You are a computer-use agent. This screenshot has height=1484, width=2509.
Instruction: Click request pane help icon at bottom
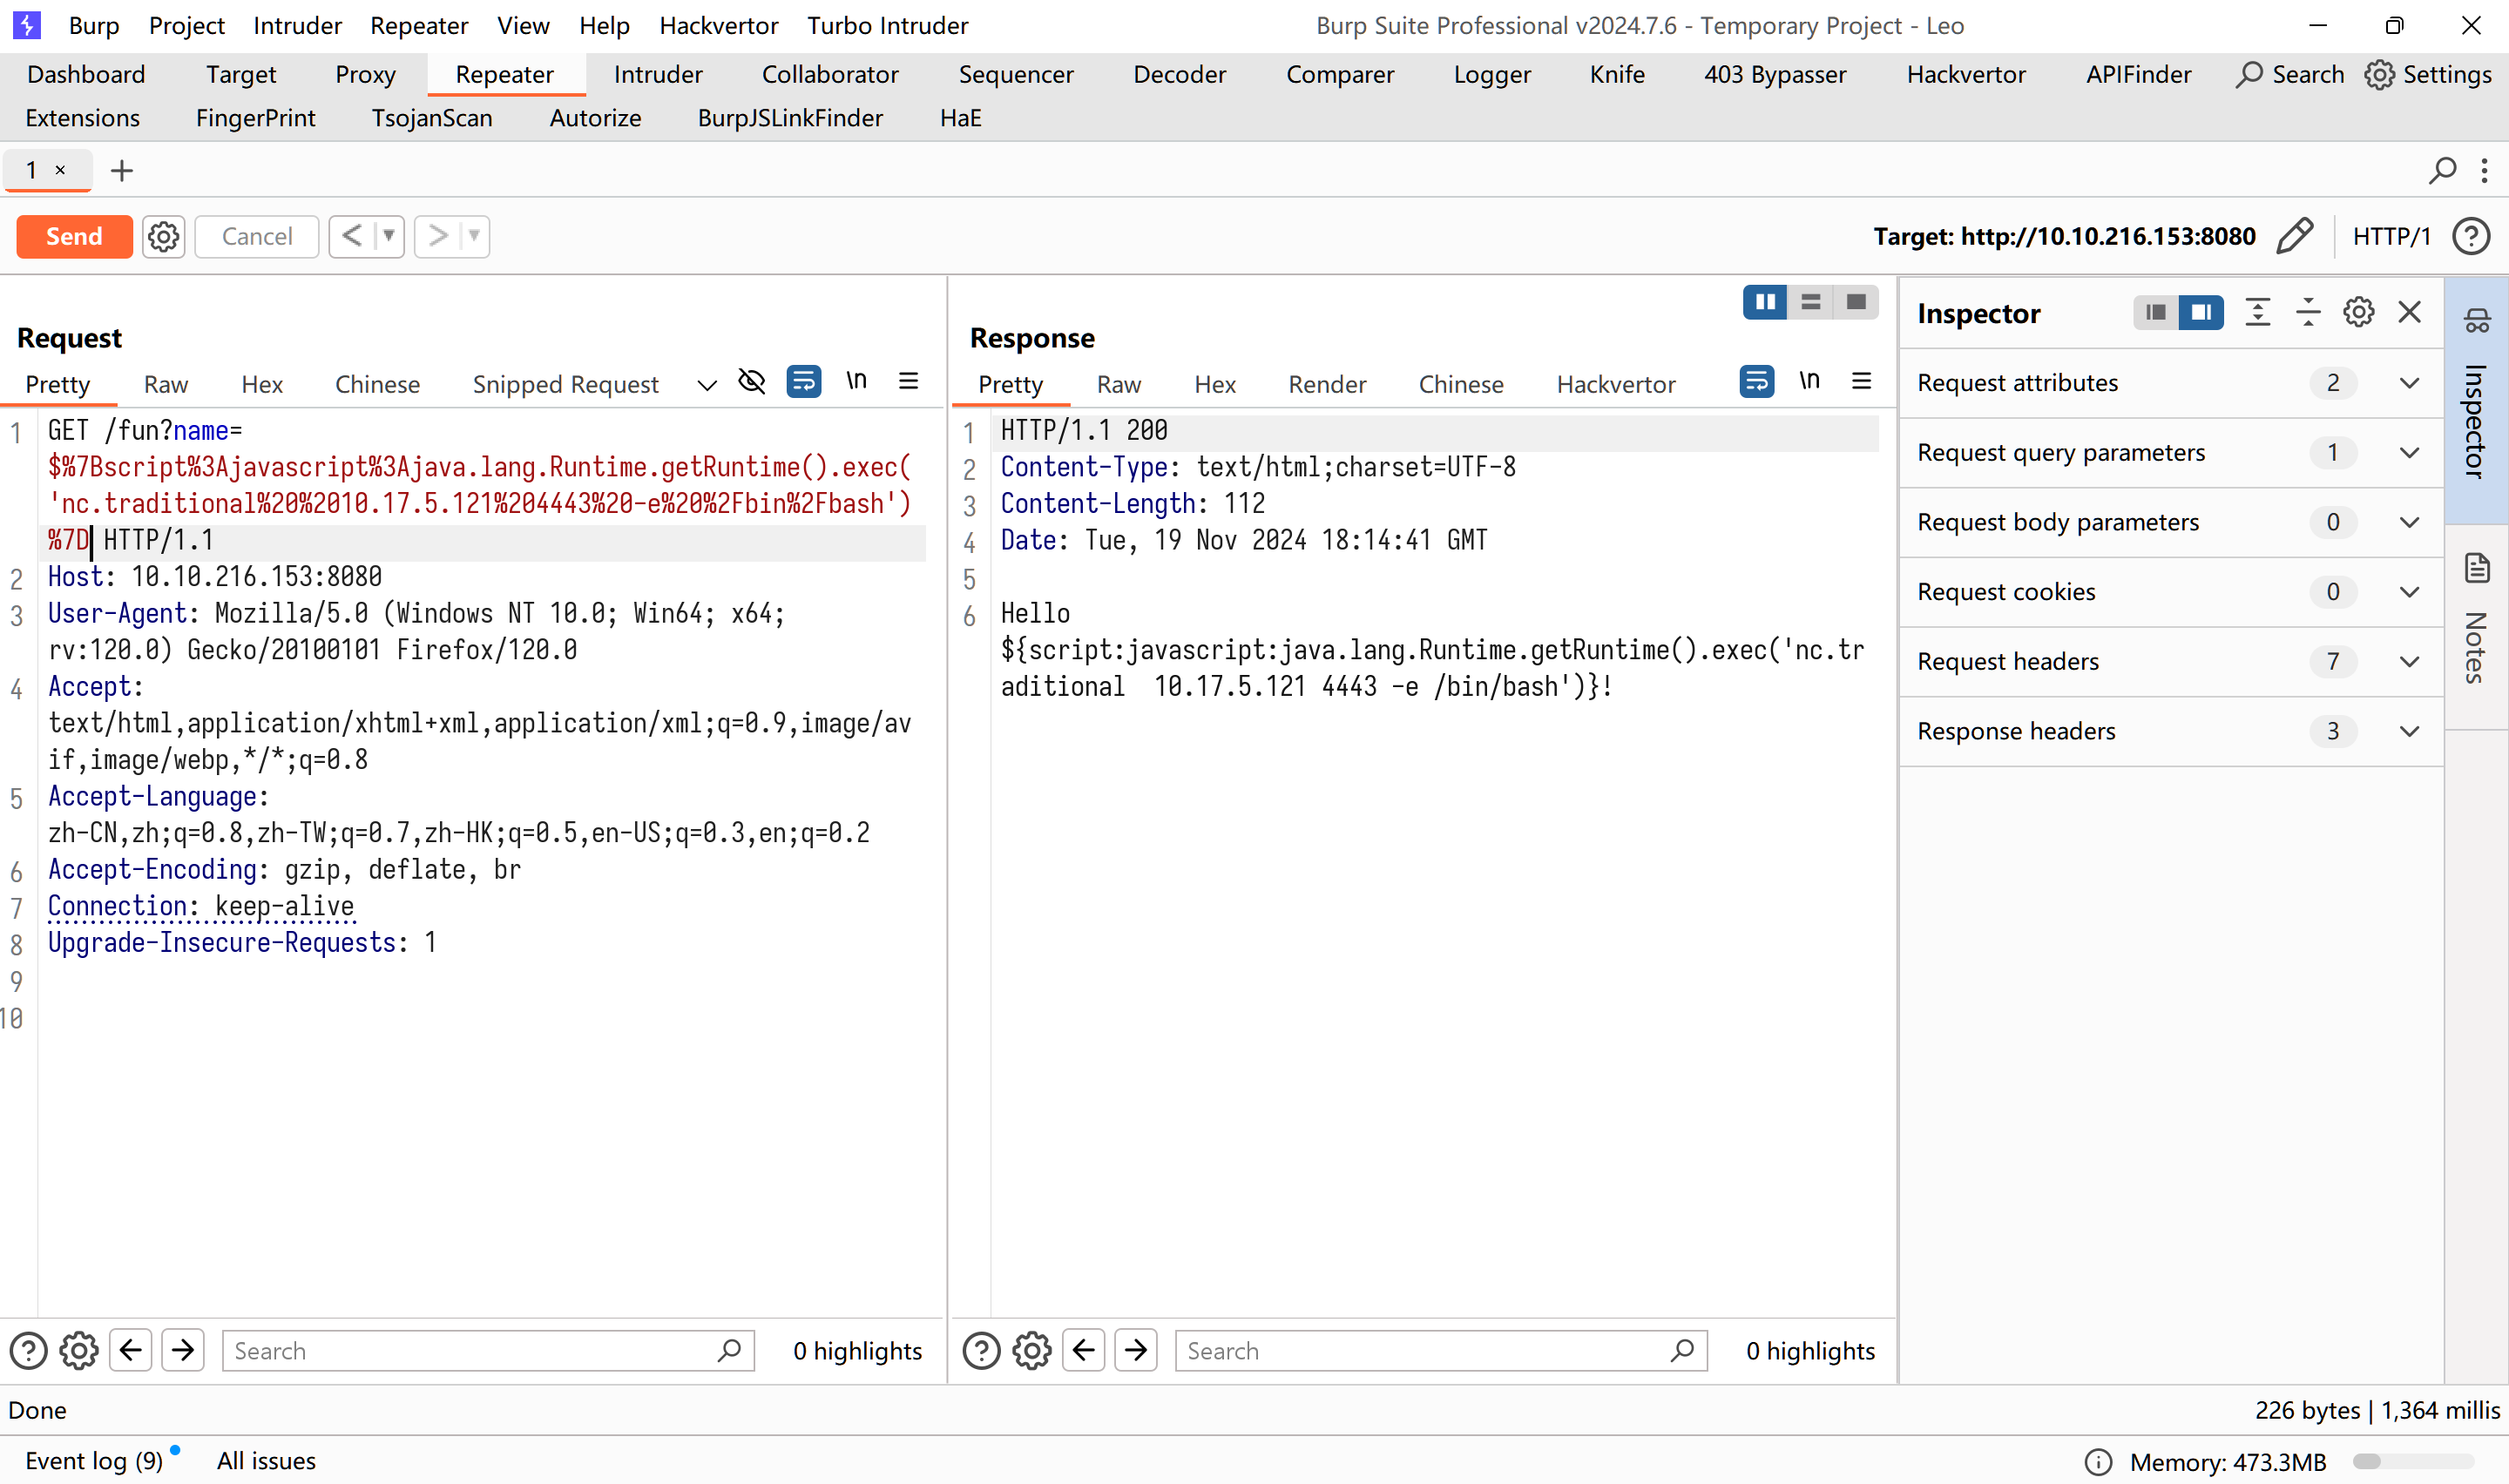tap(28, 1351)
